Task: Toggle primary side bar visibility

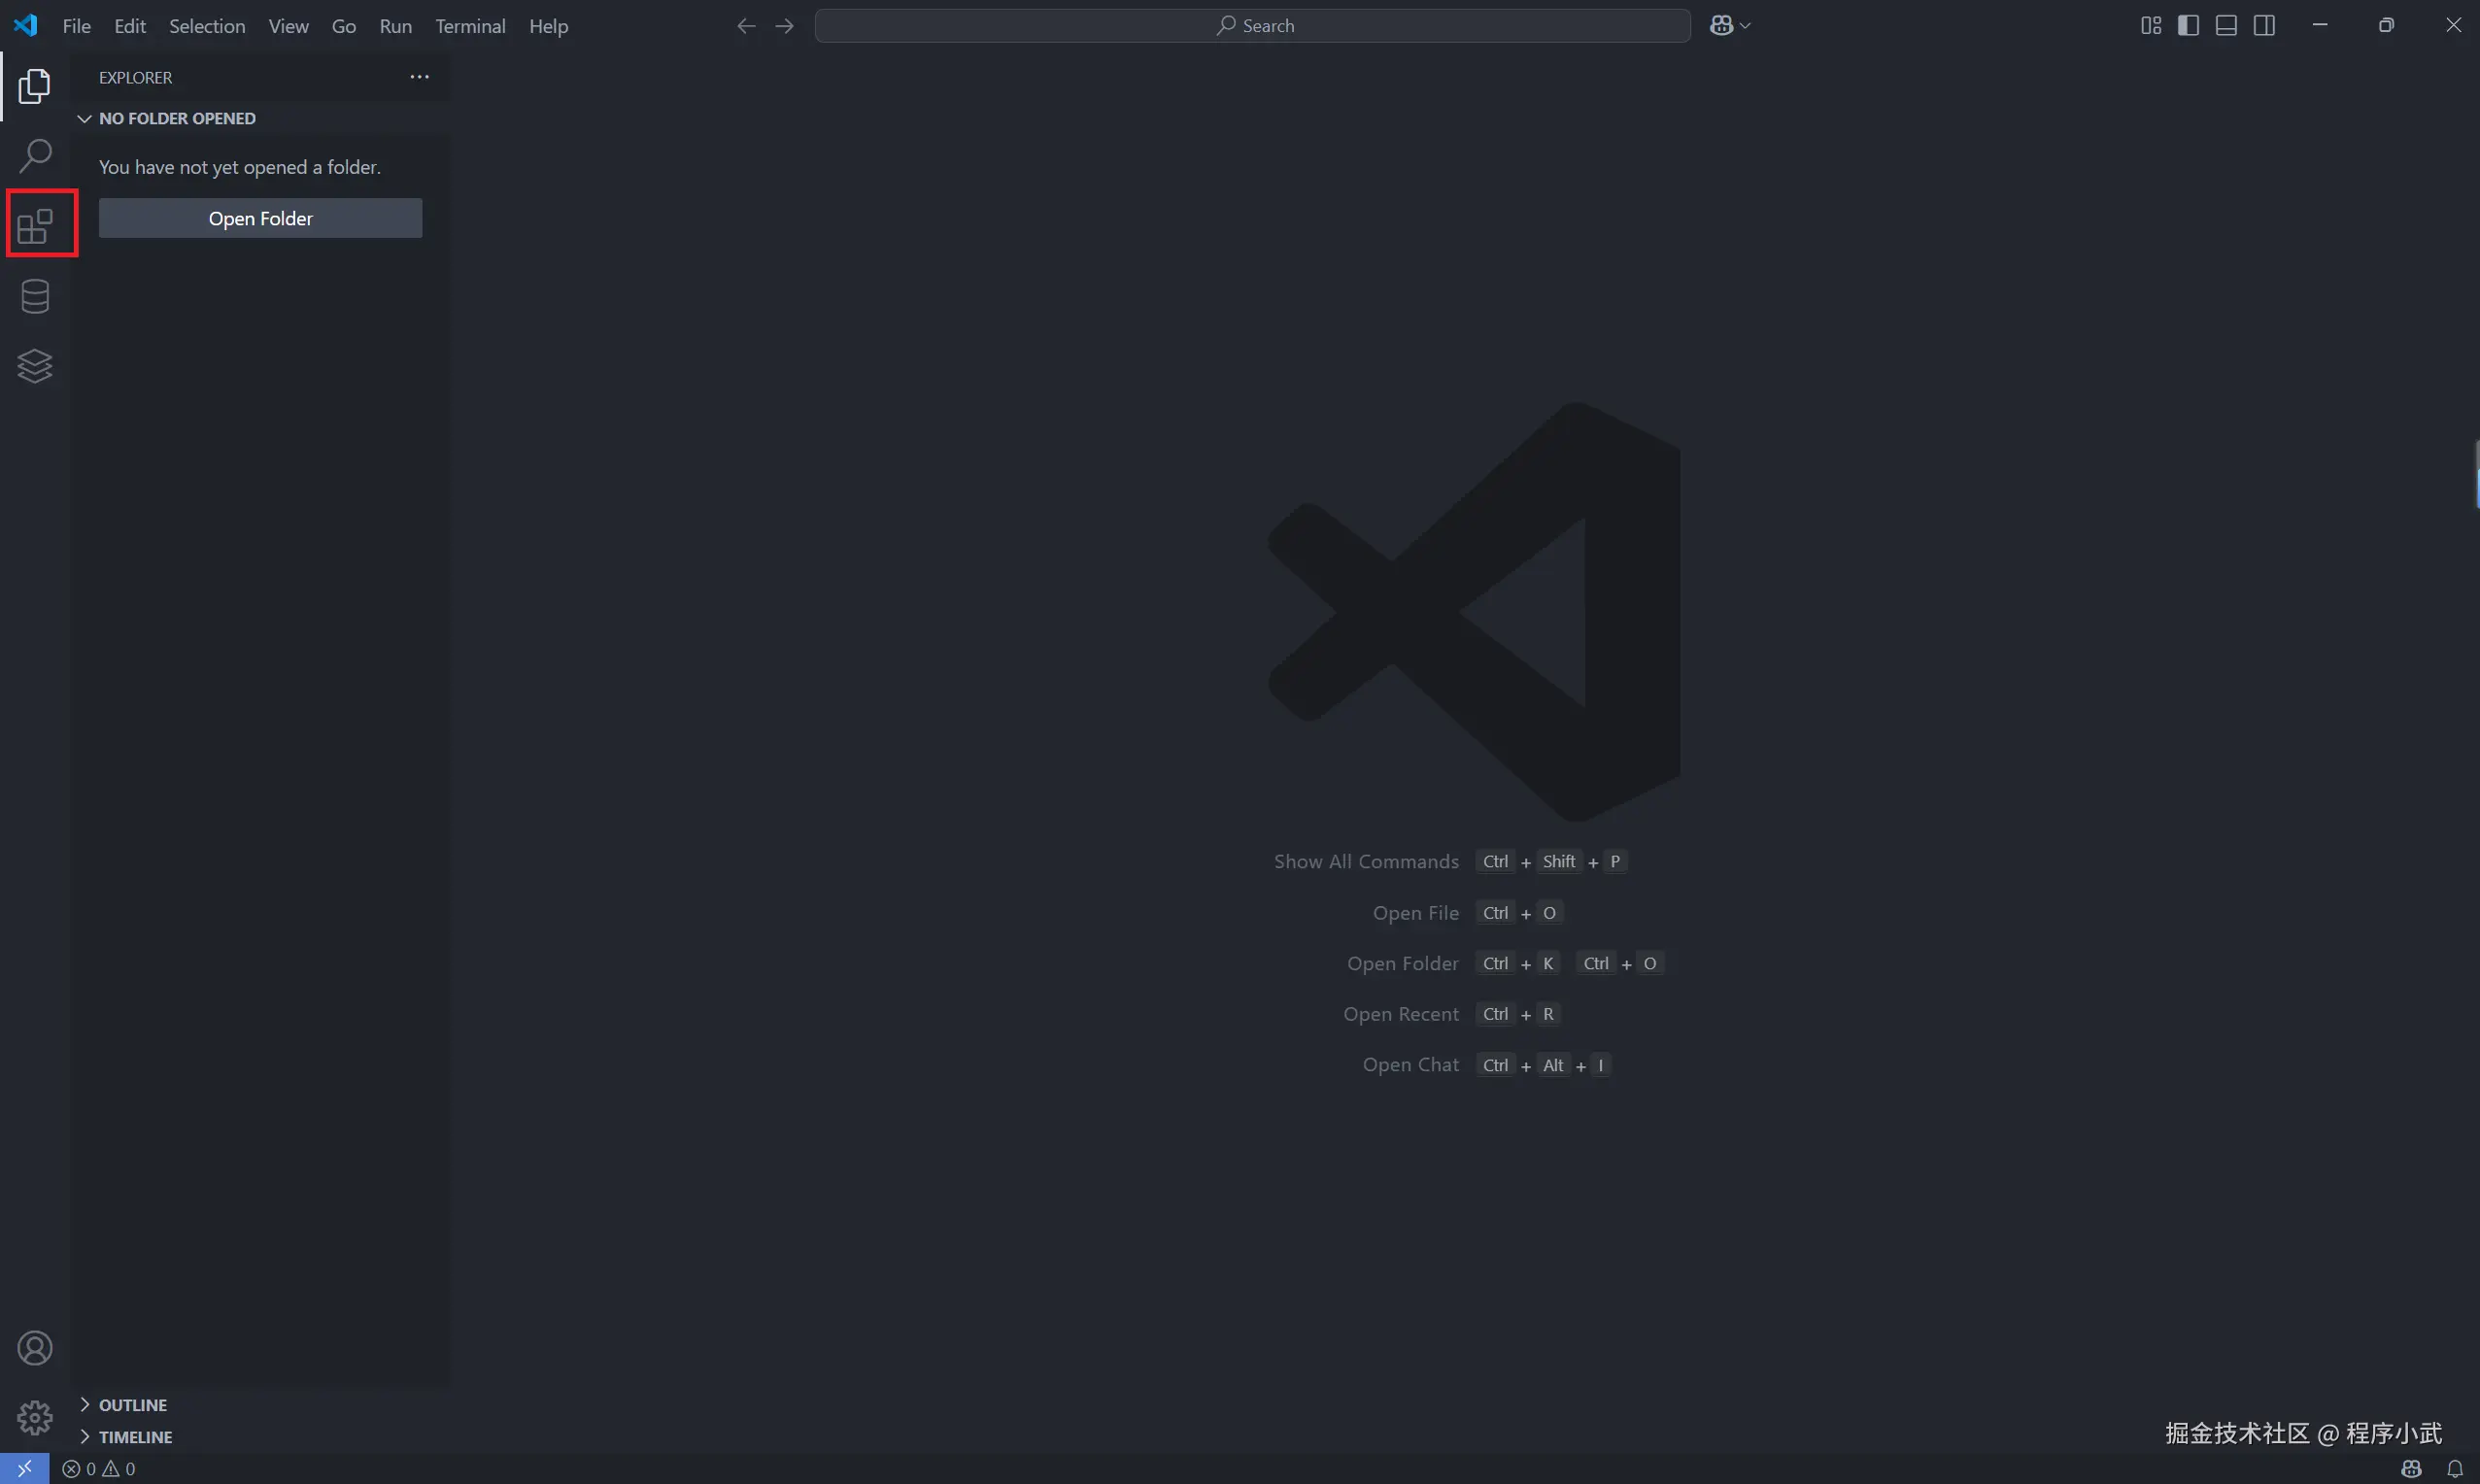Action: pos(2188,26)
